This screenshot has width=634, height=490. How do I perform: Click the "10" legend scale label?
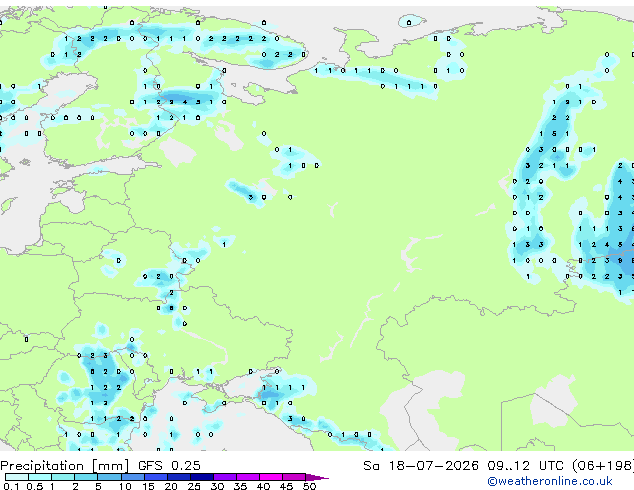[x=125, y=486]
